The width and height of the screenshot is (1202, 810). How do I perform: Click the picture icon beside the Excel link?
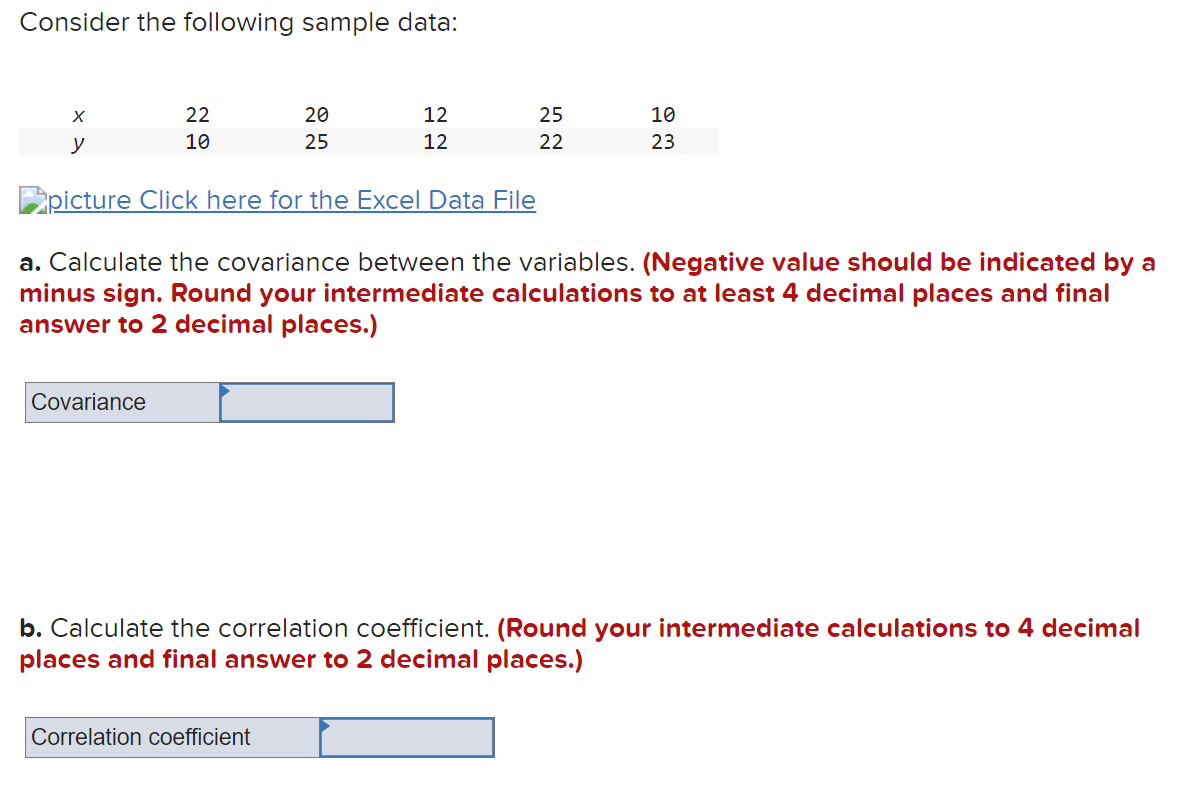click(33, 199)
